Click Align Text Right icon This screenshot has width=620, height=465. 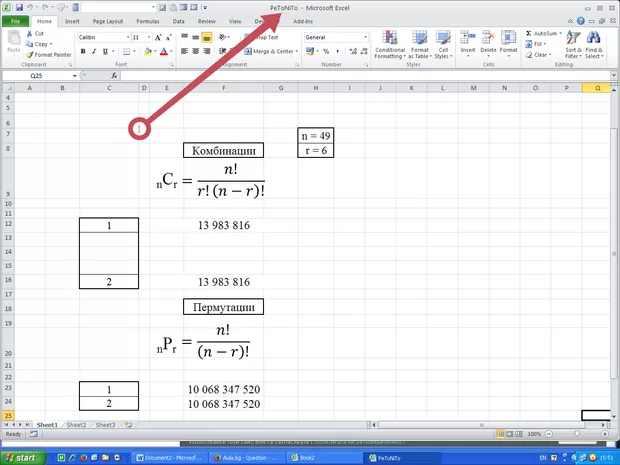pos(206,51)
